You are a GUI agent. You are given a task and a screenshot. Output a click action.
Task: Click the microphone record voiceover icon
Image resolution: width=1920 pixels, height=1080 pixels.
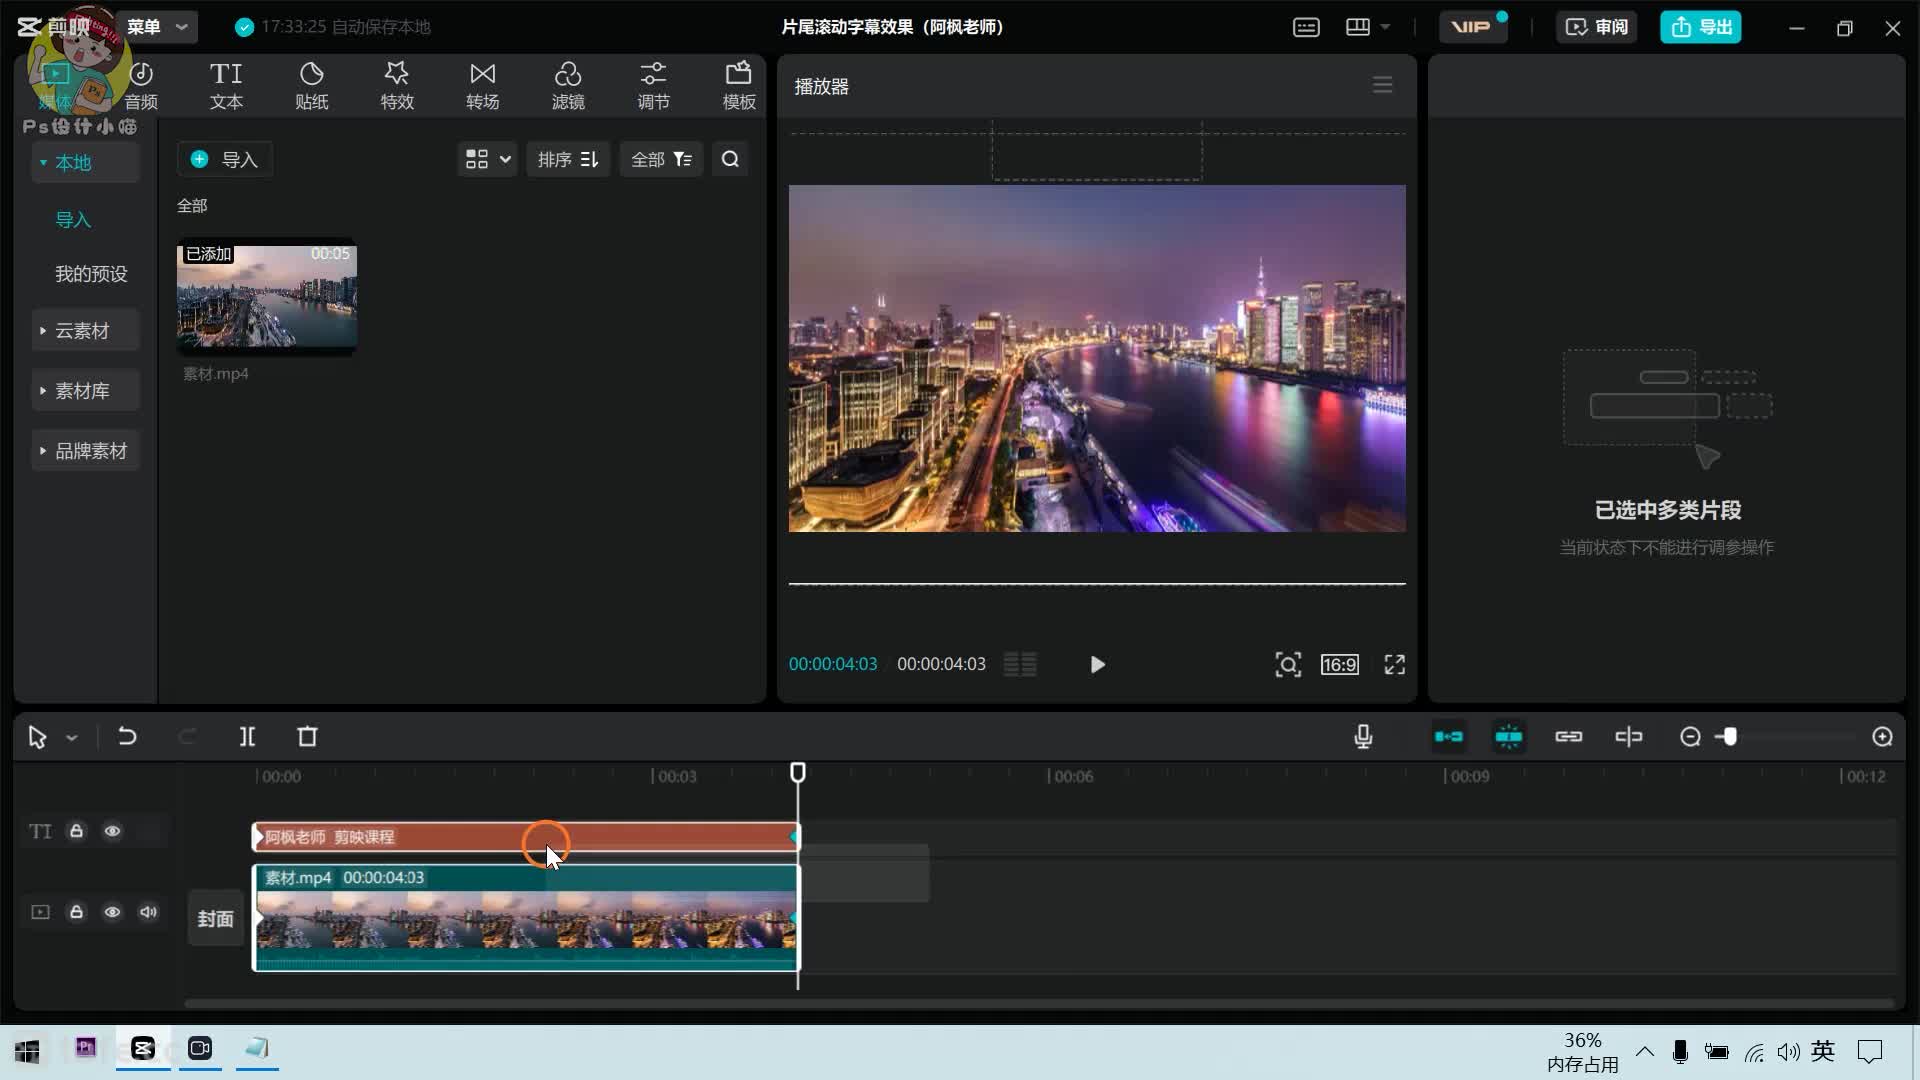point(1363,737)
